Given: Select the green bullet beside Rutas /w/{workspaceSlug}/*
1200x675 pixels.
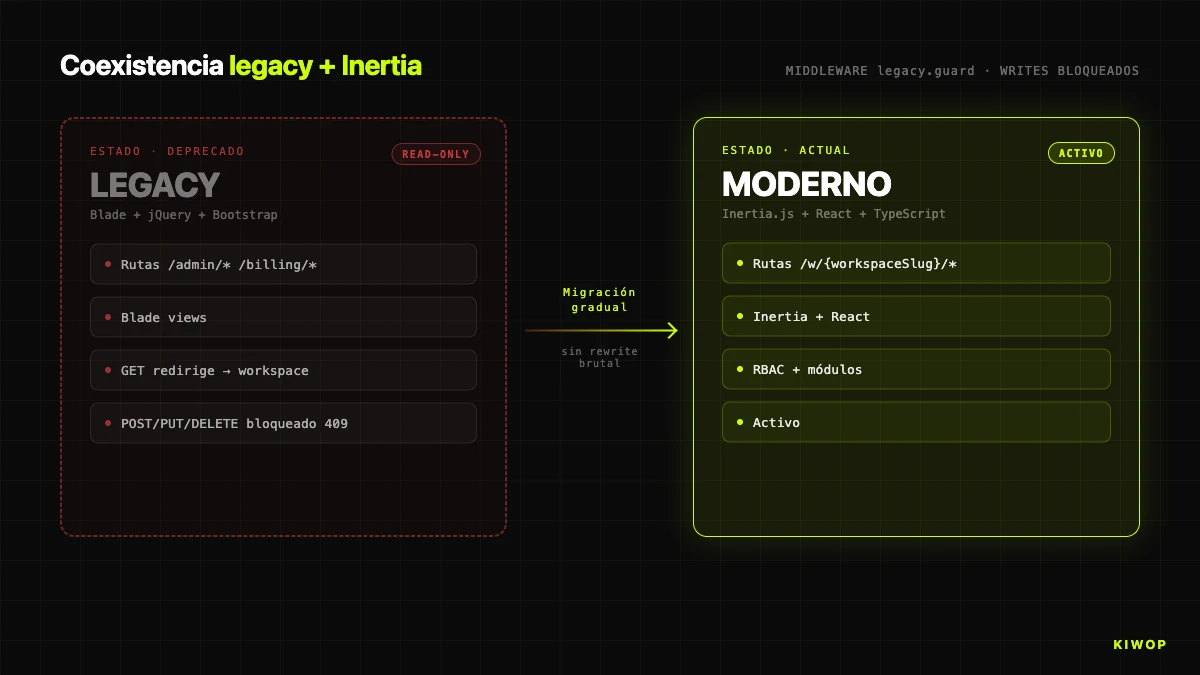Looking at the screenshot, I should (740, 263).
